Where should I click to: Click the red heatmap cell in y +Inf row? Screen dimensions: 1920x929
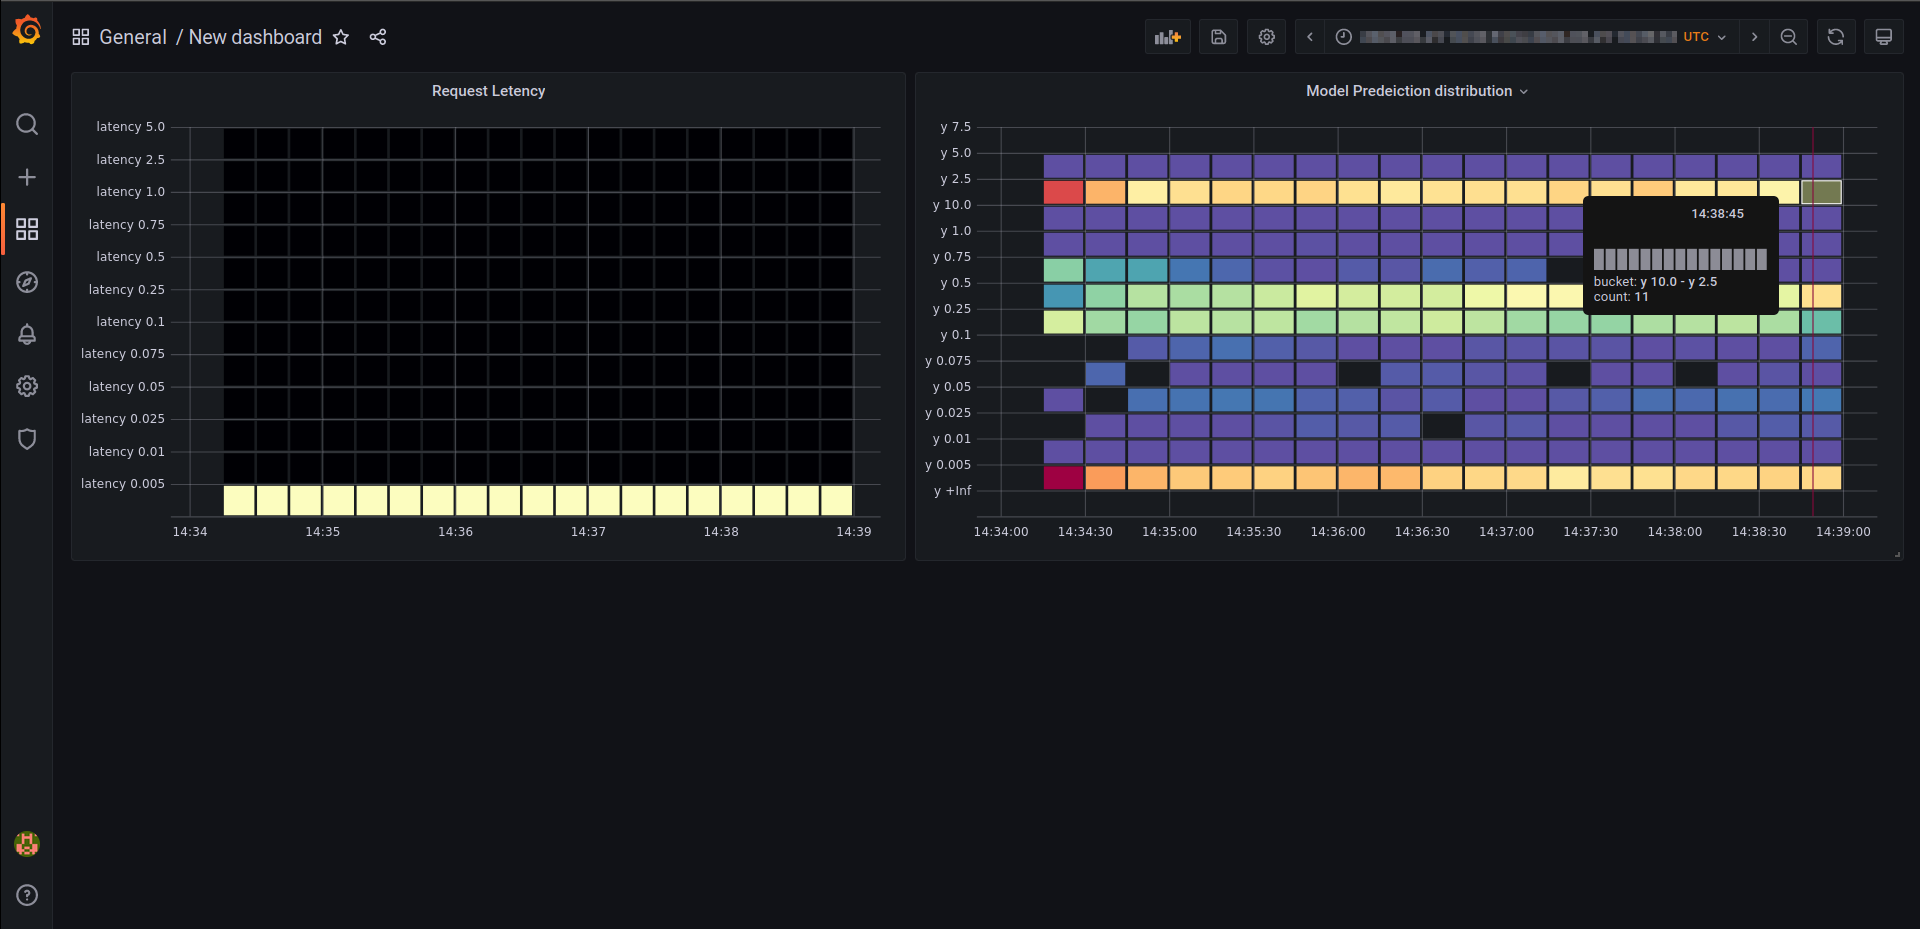[1063, 478]
